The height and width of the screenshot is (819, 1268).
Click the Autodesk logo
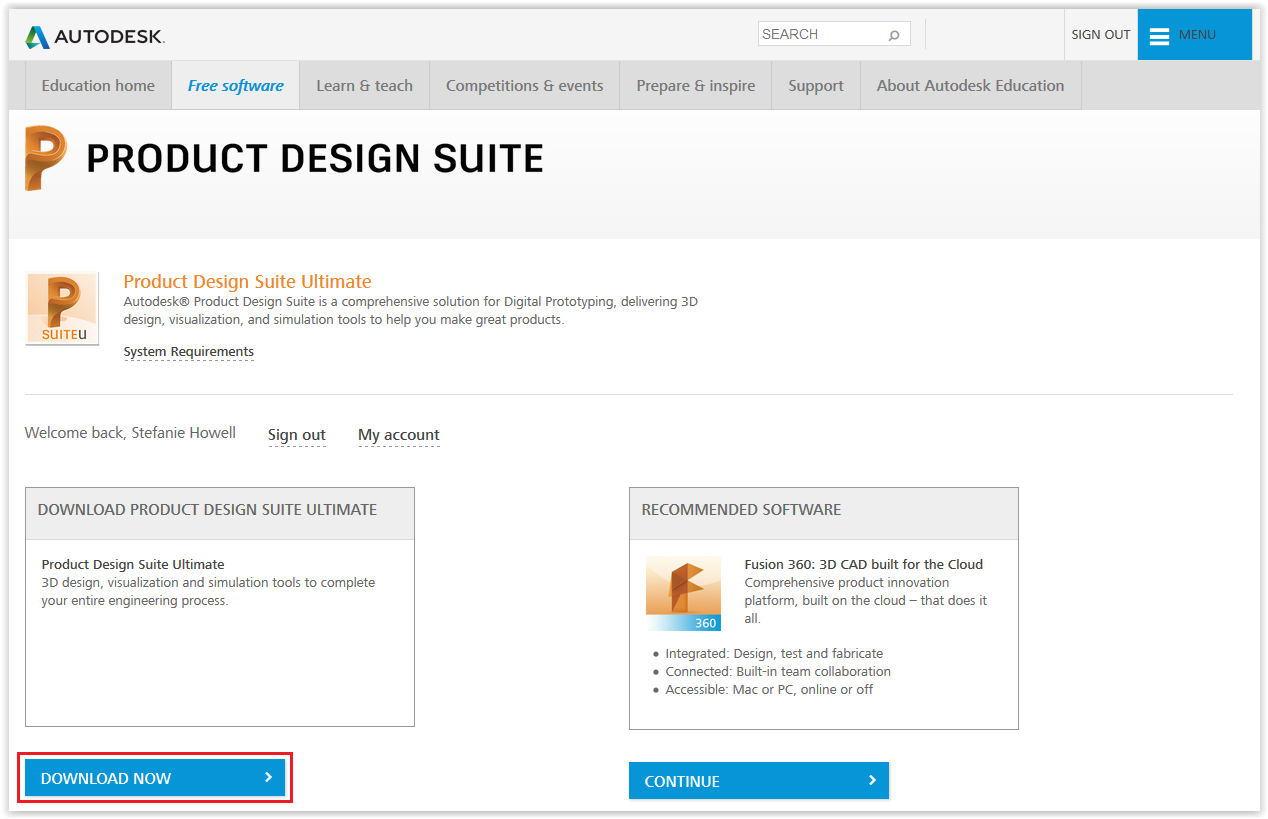(95, 37)
